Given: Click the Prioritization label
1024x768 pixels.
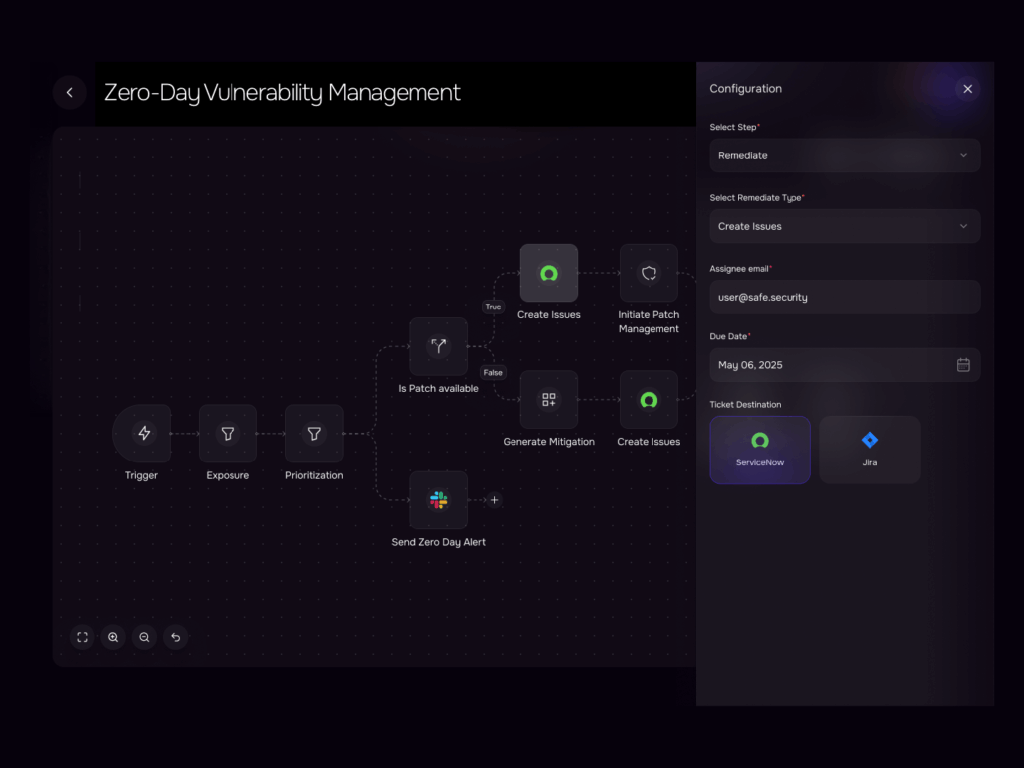Looking at the screenshot, I should click(314, 475).
